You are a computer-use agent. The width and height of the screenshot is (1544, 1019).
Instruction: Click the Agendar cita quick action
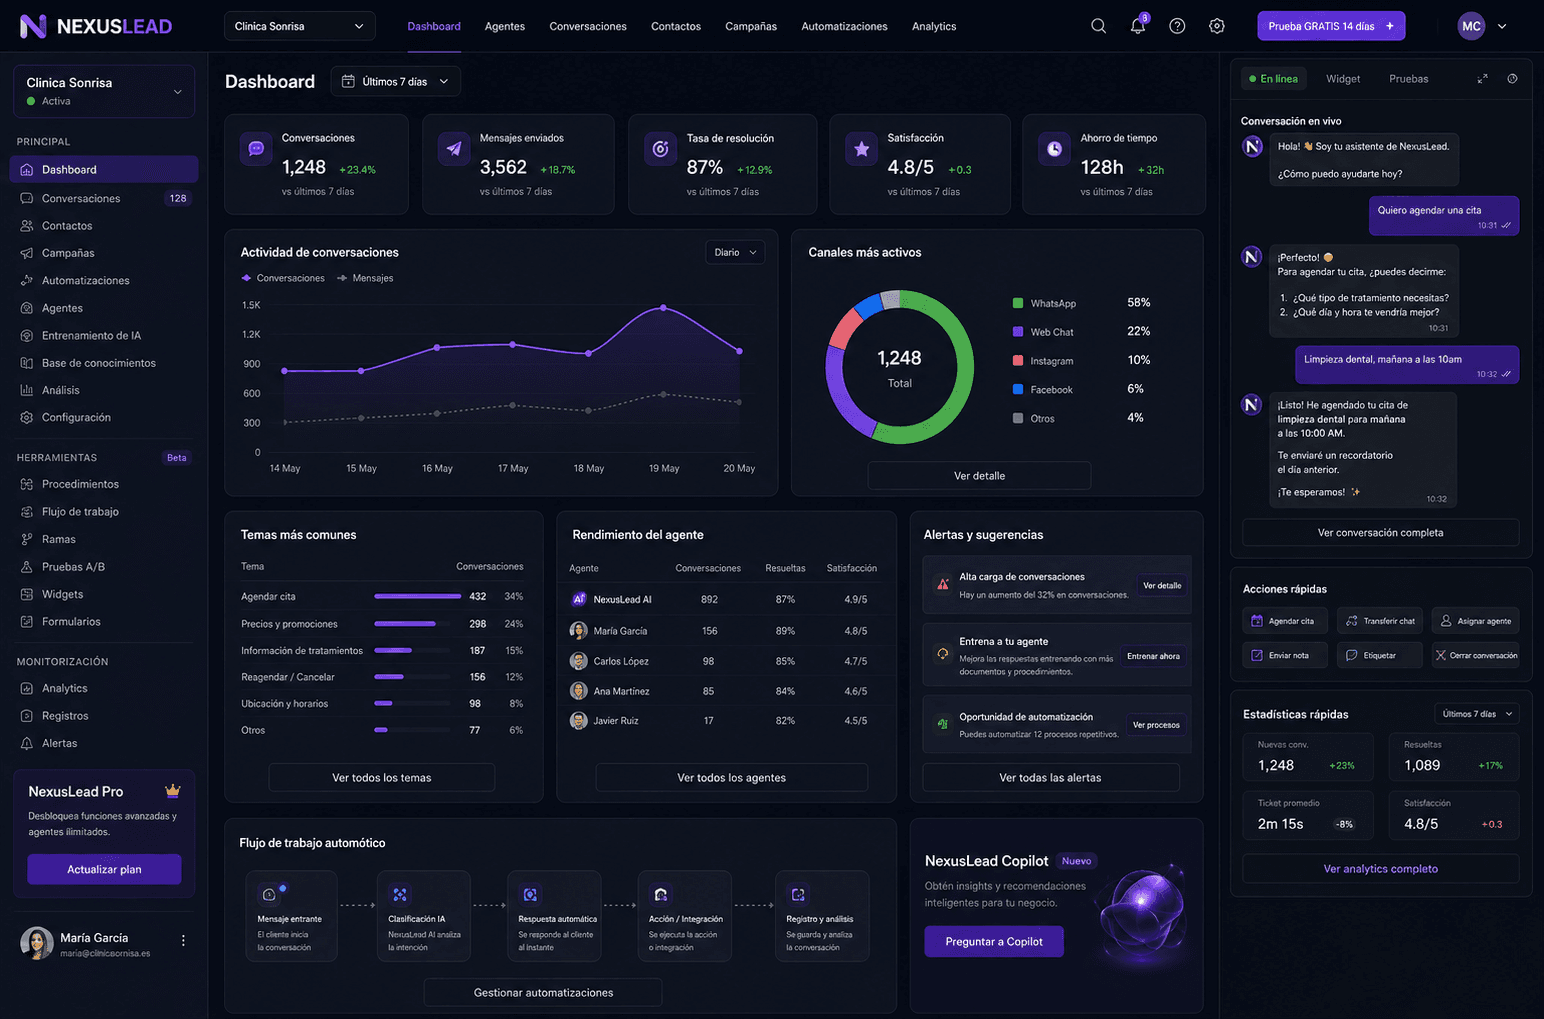click(x=1285, y=621)
